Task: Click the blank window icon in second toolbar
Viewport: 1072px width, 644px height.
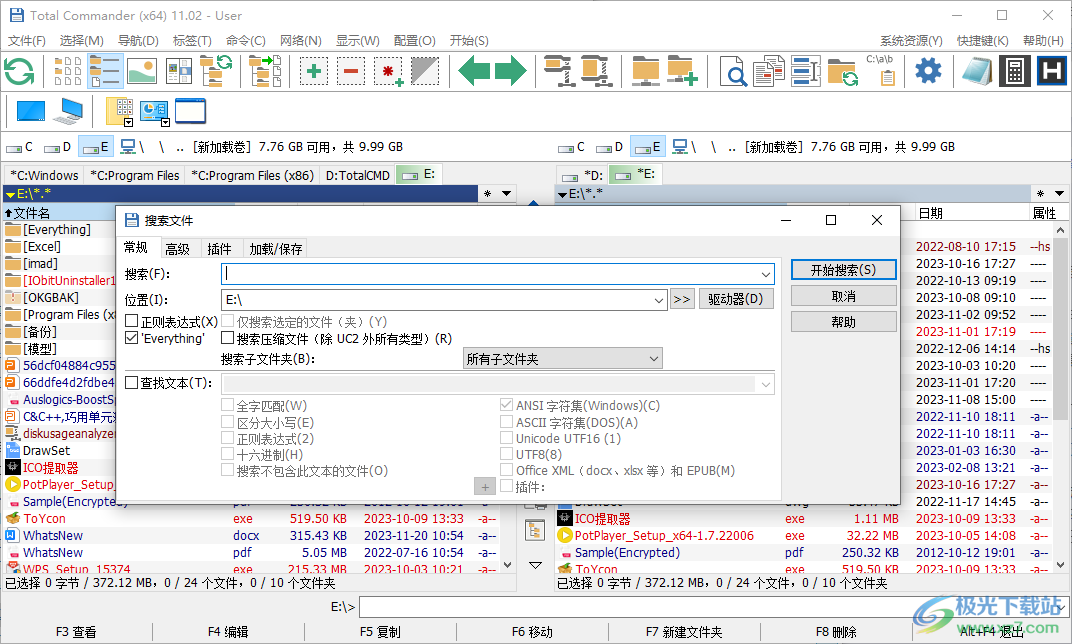Action: click(190, 111)
